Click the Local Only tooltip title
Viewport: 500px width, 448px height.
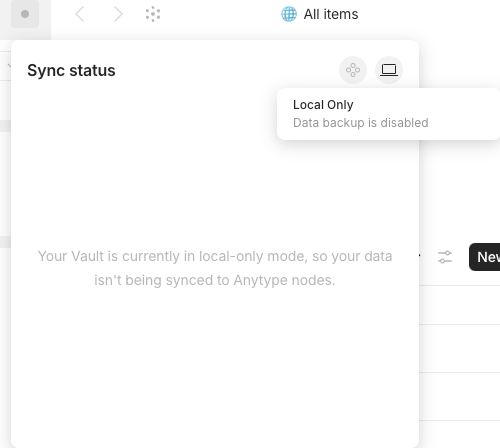(323, 105)
